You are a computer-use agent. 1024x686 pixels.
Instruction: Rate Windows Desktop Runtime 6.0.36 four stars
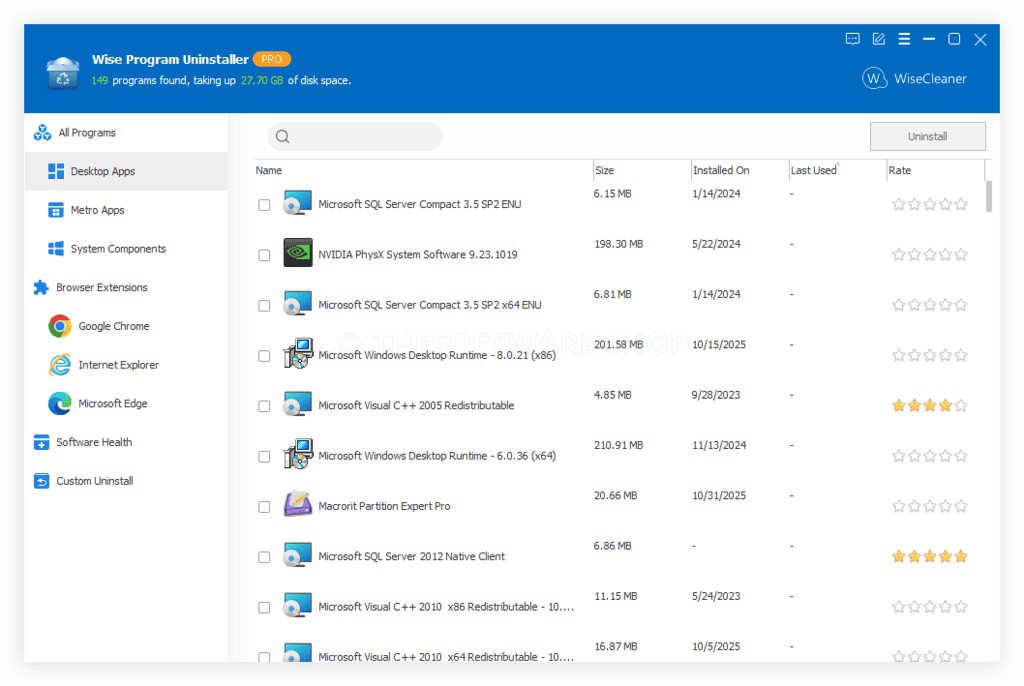(945, 456)
